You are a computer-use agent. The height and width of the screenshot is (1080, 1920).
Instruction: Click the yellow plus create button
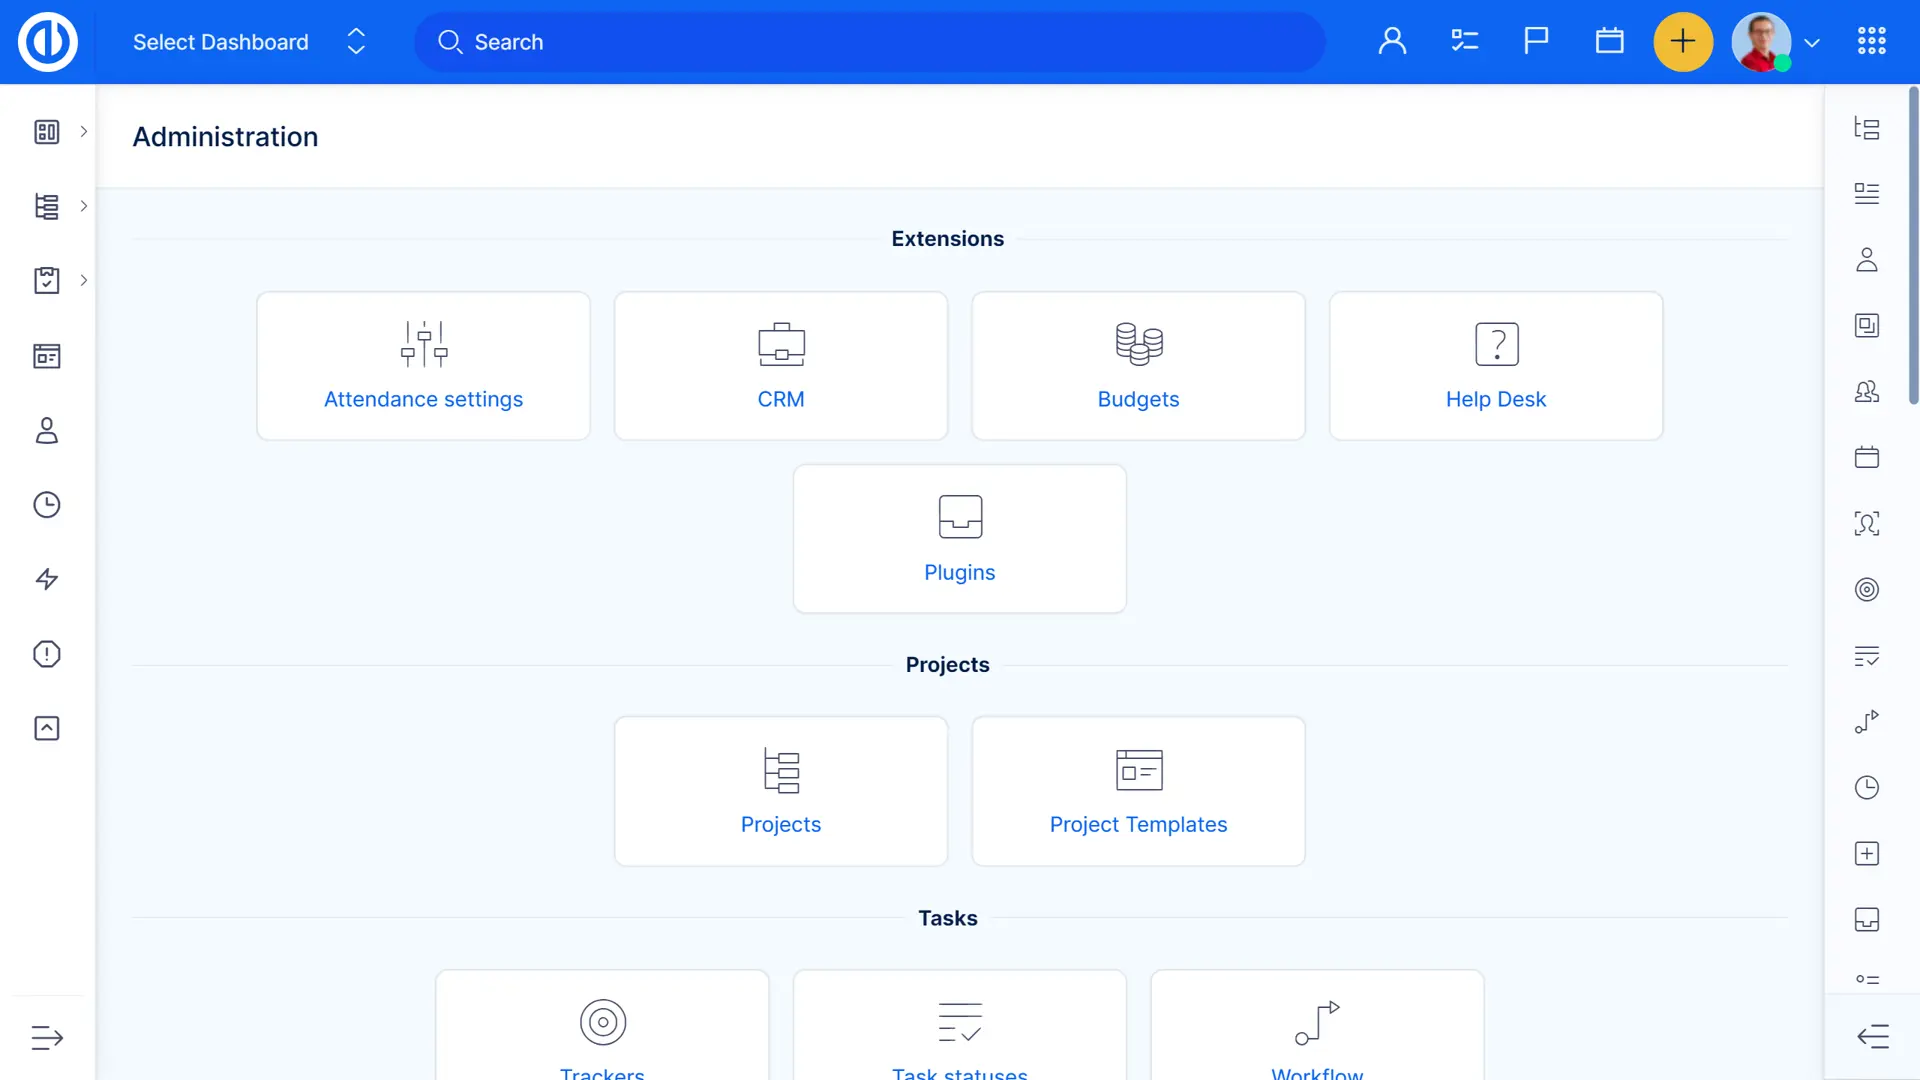coord(1683,42)
